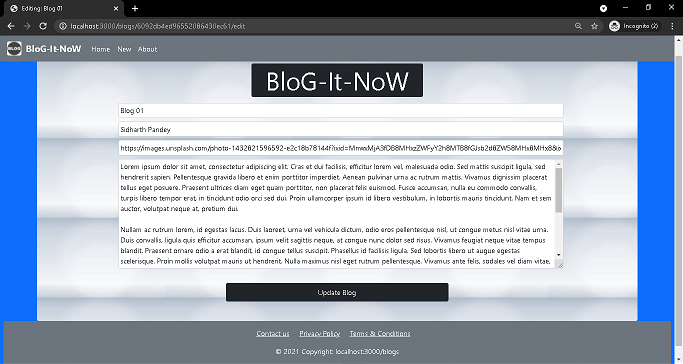Click the BloG-It-NoW logo icon in navbar

[14, 48]
